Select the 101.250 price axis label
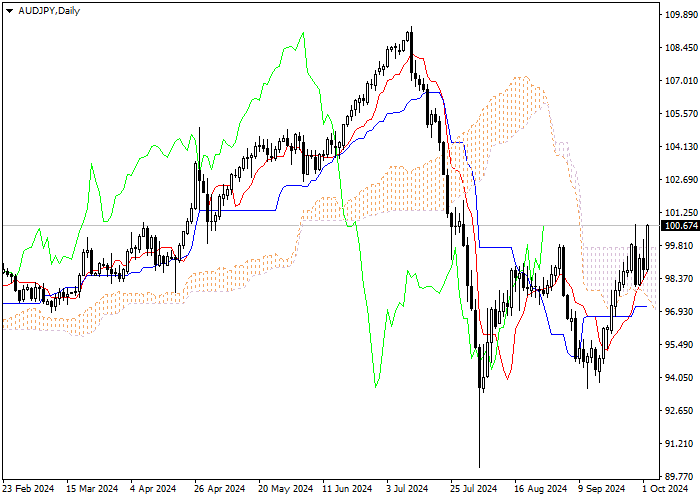Viewport: 700px width, 500px height. [x=681, y=213]
